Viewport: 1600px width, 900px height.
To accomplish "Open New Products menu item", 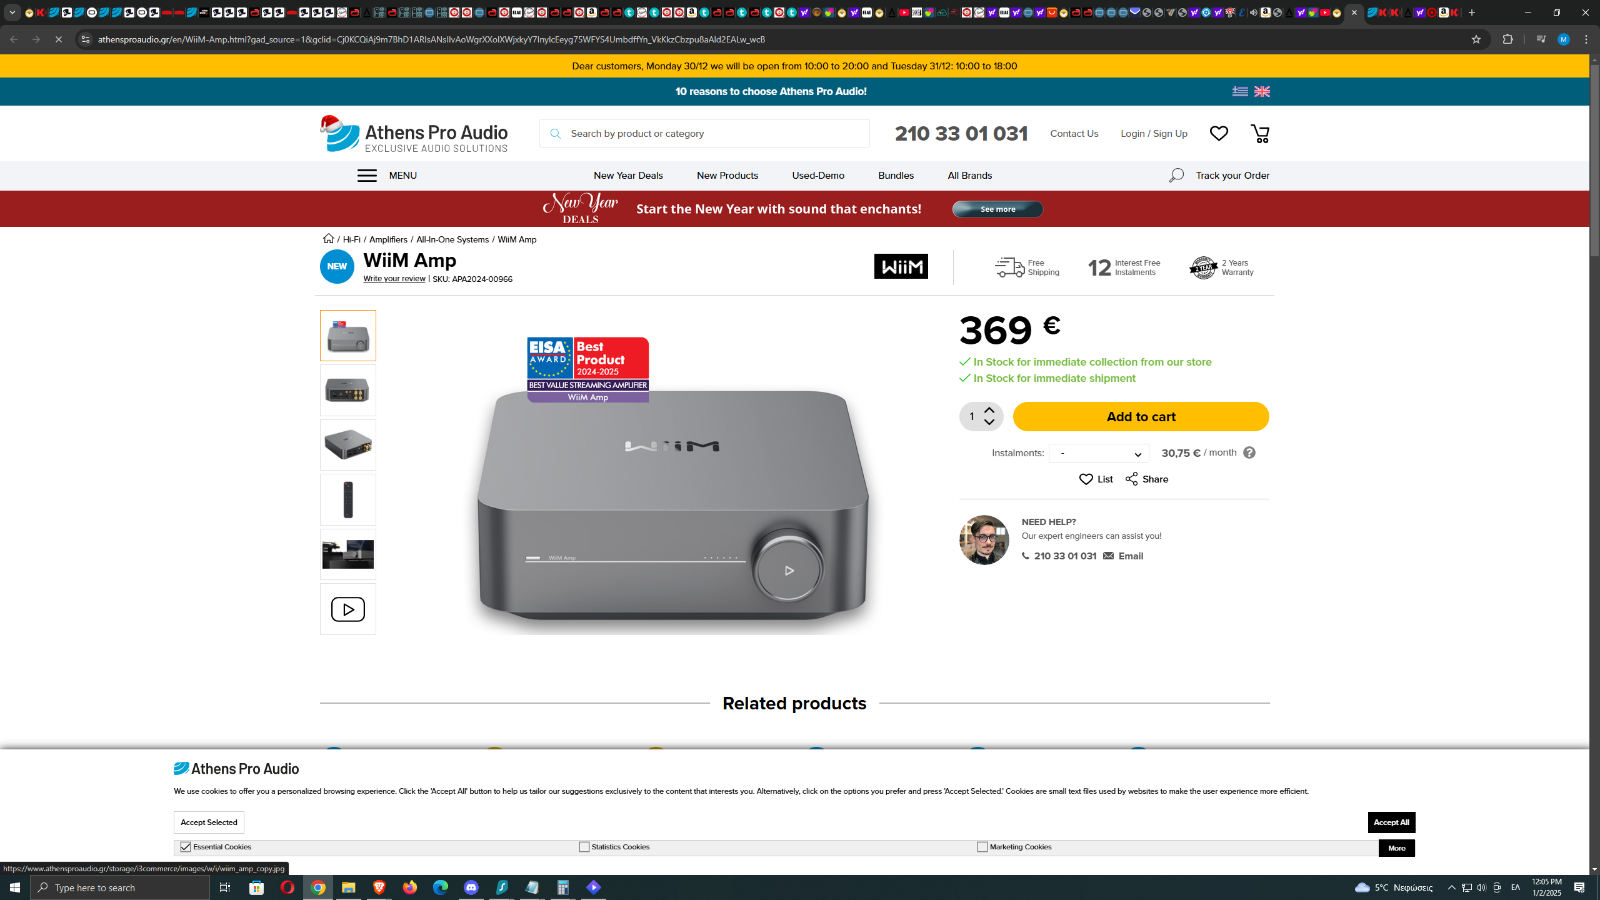I will (x=727, y=175).
